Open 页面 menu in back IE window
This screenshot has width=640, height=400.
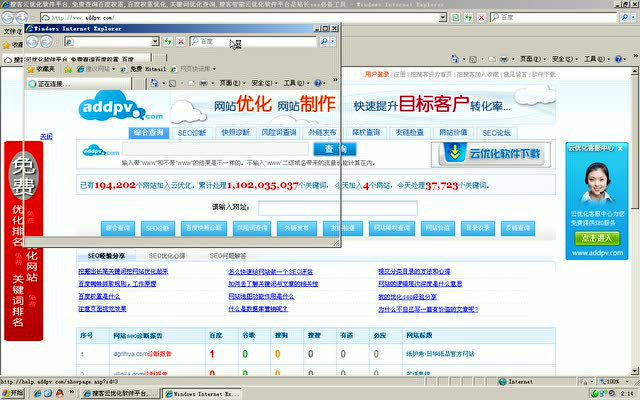click(533, 59)
